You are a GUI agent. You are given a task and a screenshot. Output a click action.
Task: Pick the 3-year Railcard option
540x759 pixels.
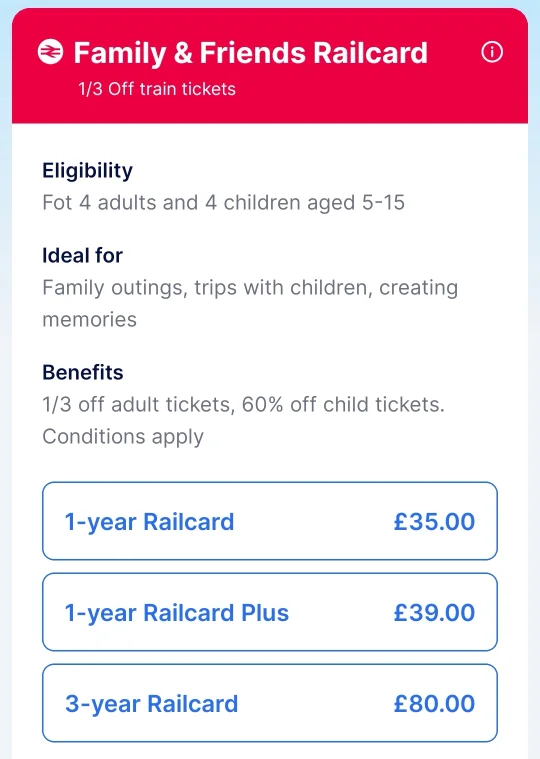[270, 703]
